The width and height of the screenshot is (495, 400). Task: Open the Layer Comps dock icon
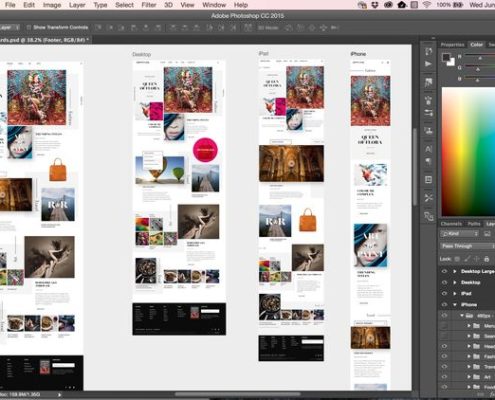428,180
